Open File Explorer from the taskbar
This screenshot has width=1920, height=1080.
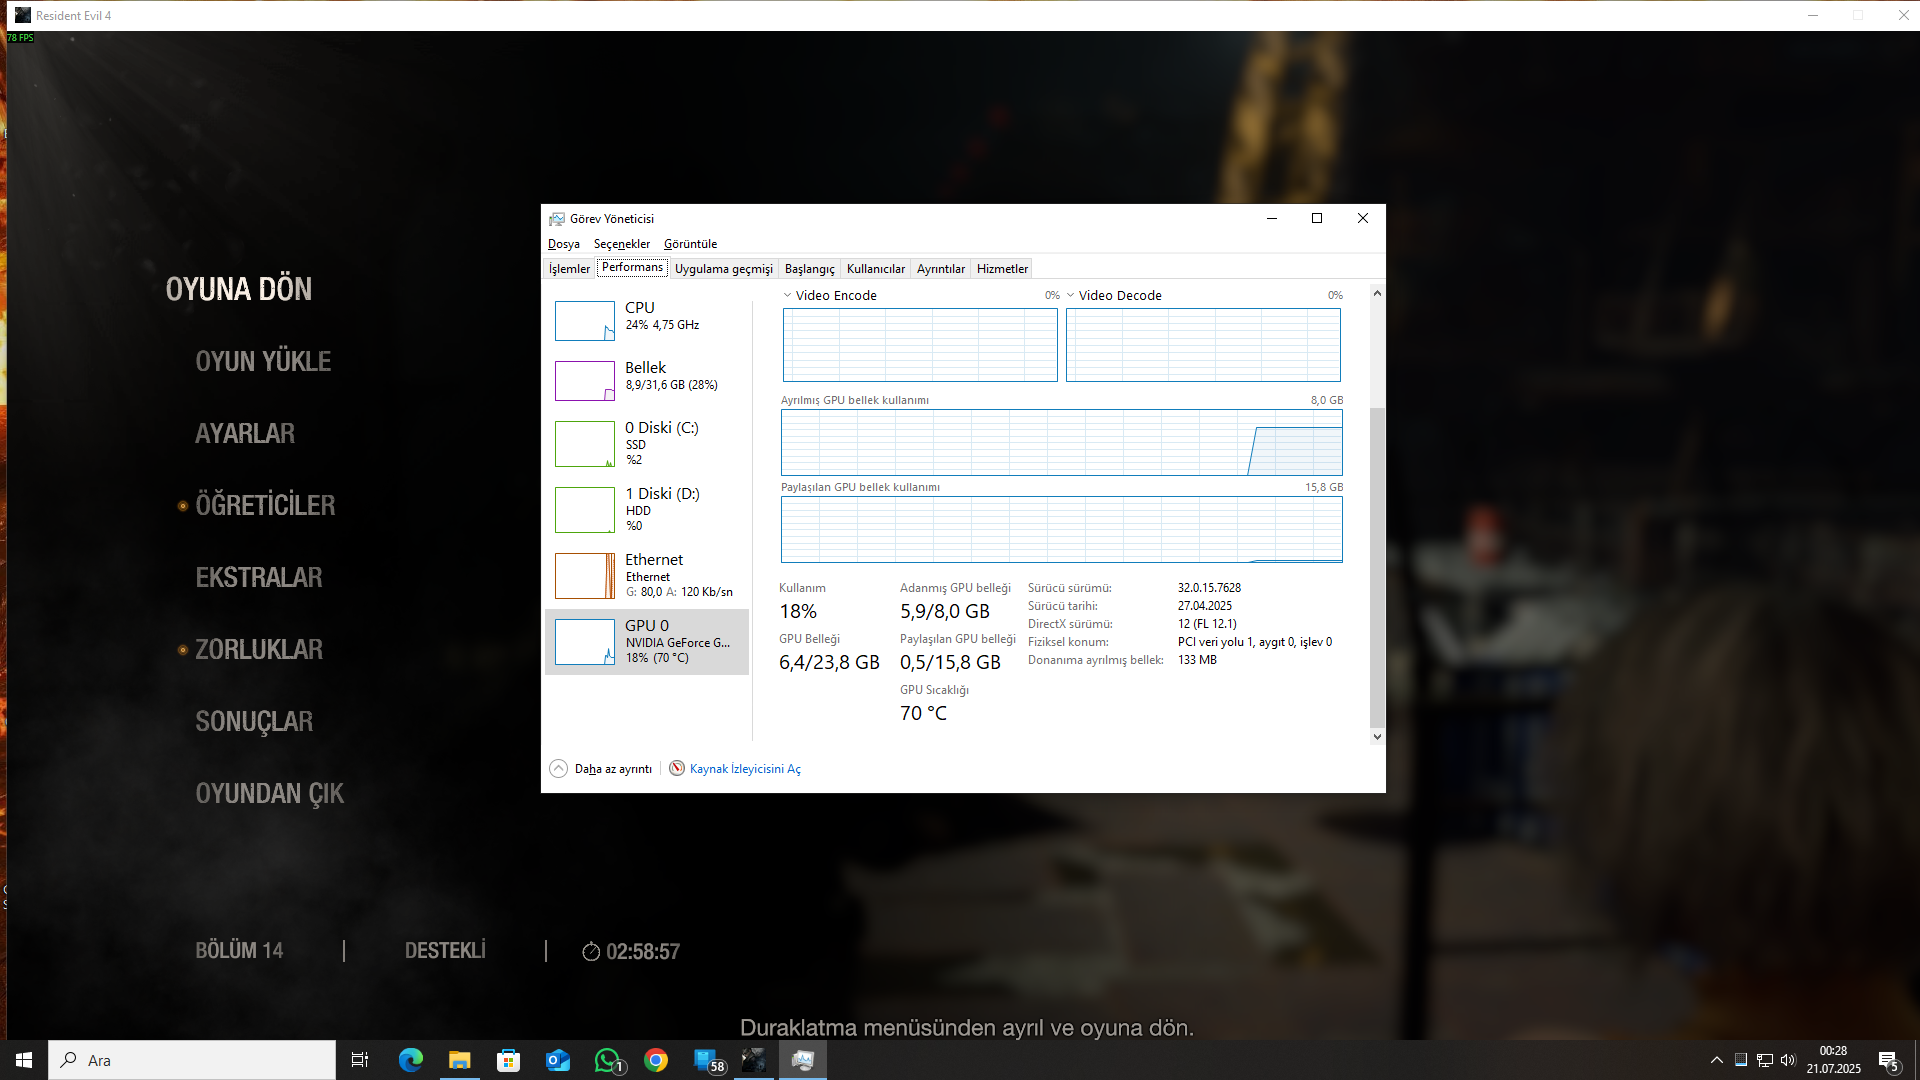[x=460, y=1060]
